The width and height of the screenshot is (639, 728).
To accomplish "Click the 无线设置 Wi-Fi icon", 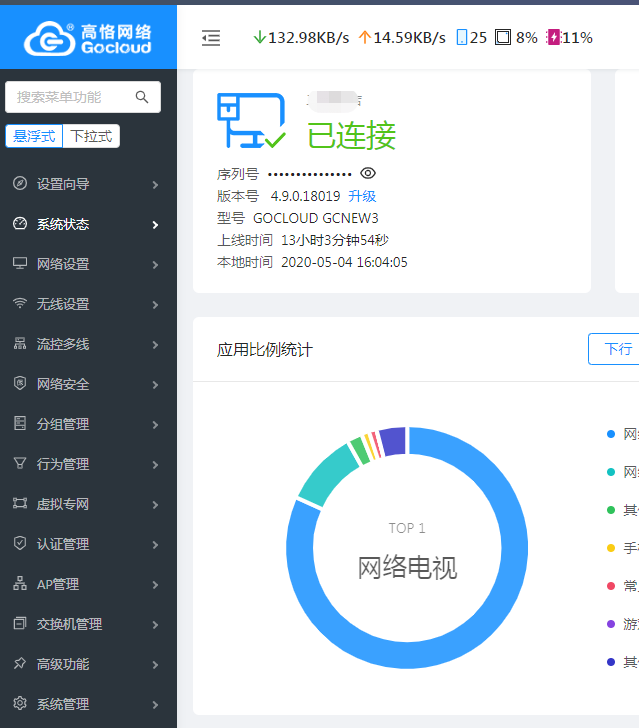I will pos(20,304).
